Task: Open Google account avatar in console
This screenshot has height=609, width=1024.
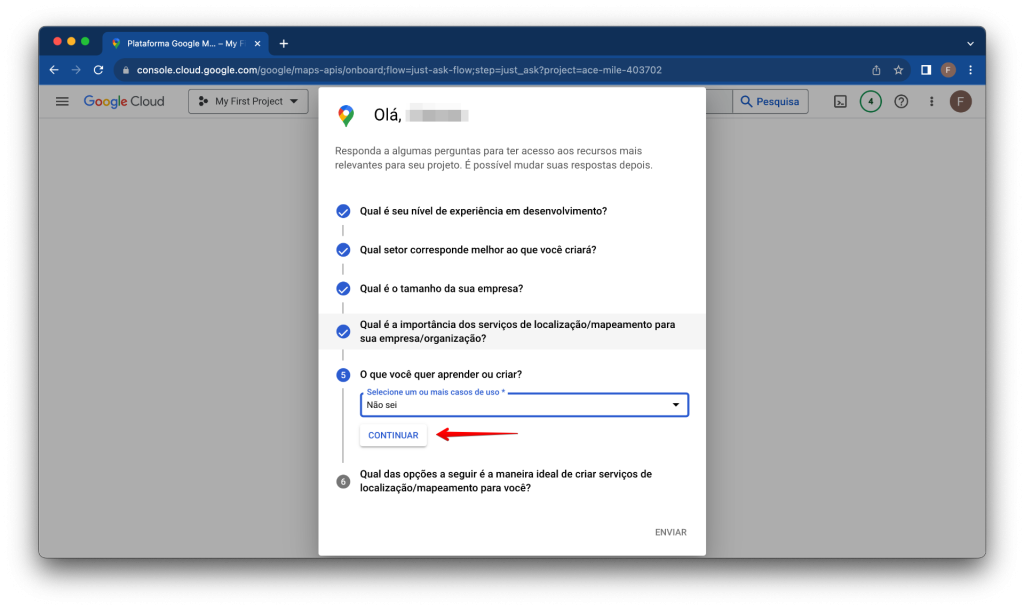Action: click(961, 101)
